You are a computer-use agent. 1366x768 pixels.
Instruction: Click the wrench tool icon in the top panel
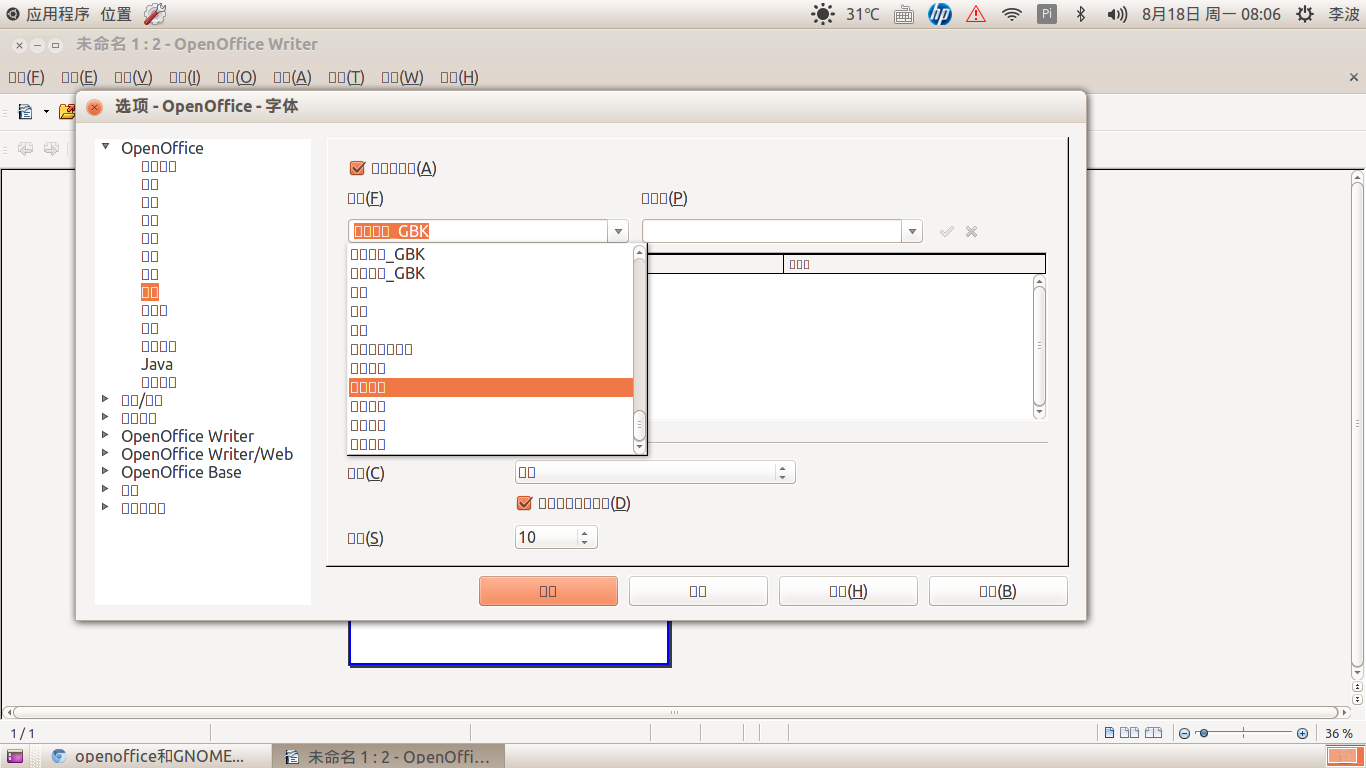click(155, 14)
